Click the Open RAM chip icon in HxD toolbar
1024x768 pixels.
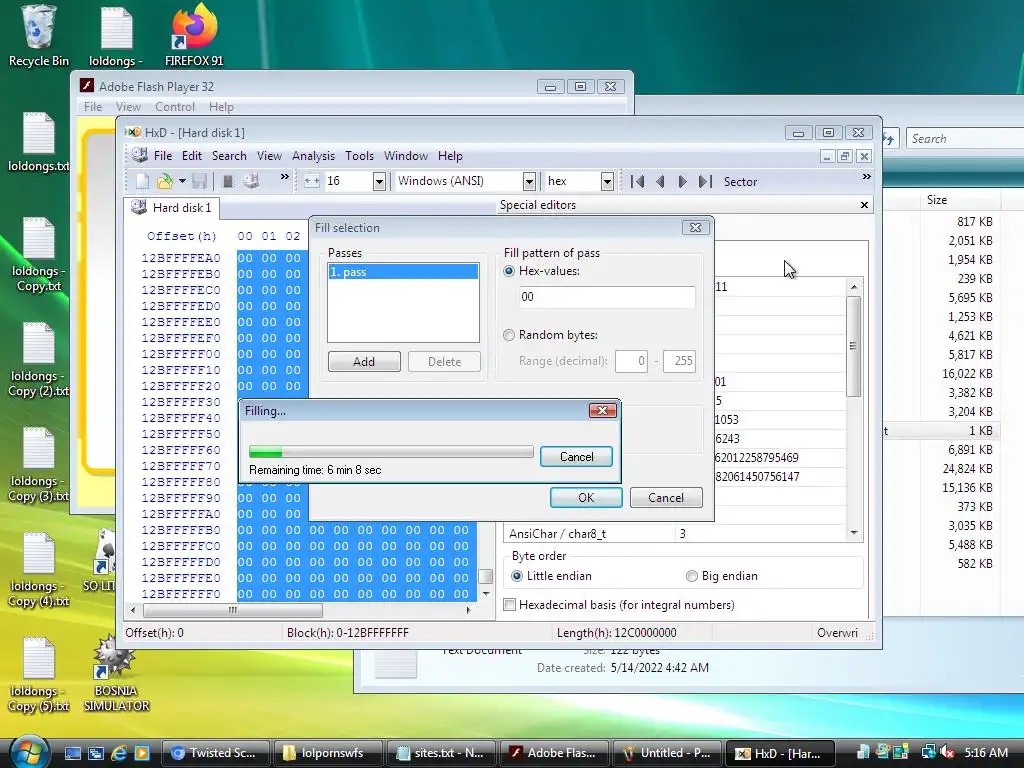click(227, 181)
